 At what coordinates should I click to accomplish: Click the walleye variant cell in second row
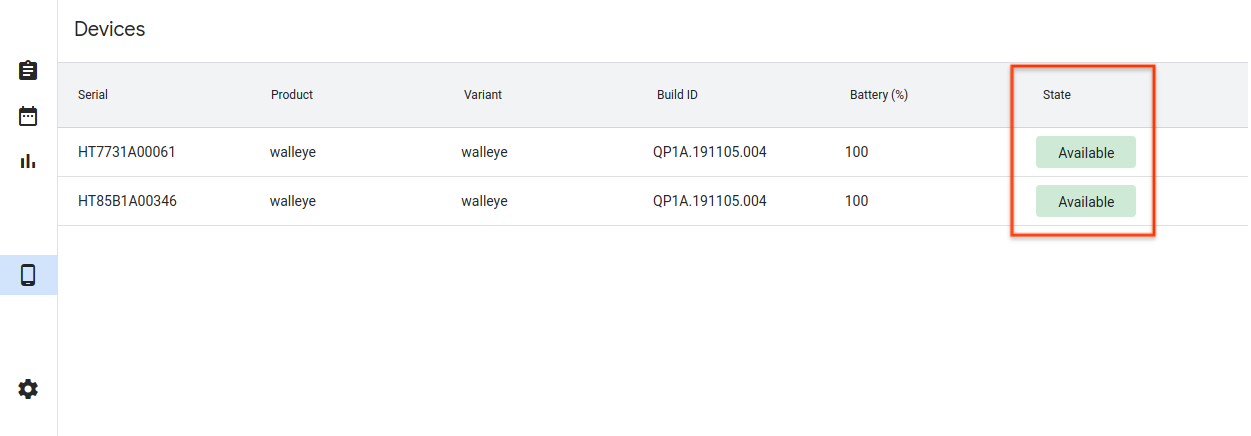(484, 201)
